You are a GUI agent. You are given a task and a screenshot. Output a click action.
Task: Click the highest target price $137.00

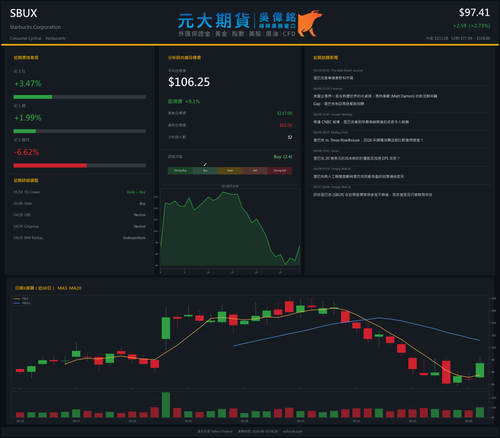(x=285, y=113)
